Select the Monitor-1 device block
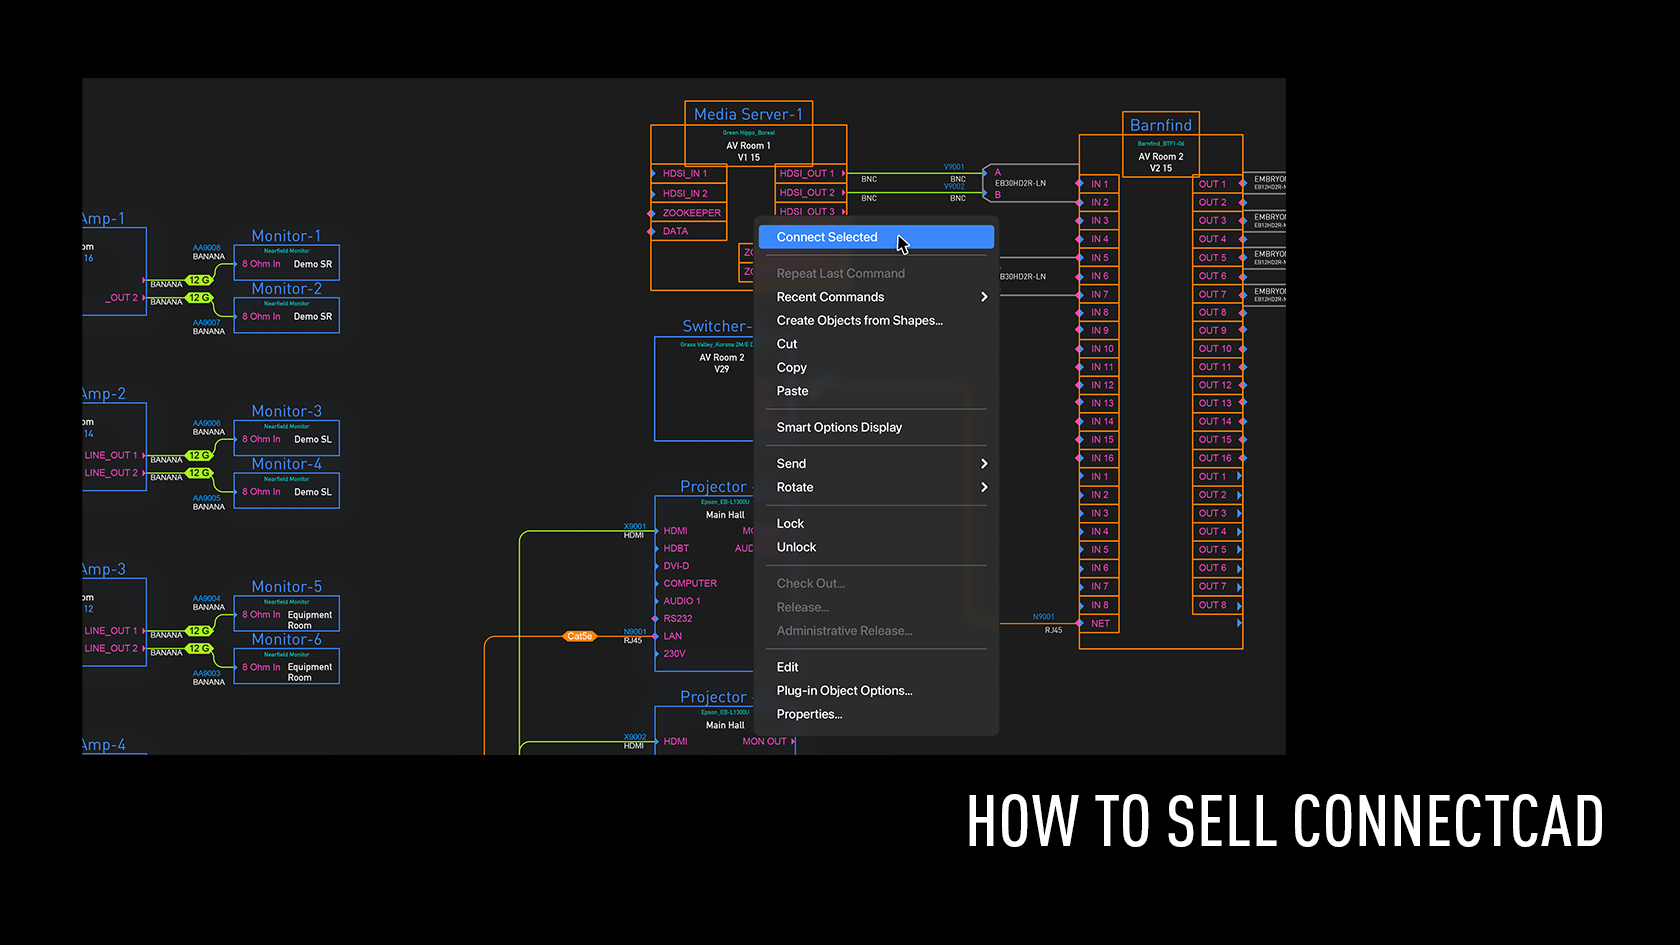 point(287,263)
